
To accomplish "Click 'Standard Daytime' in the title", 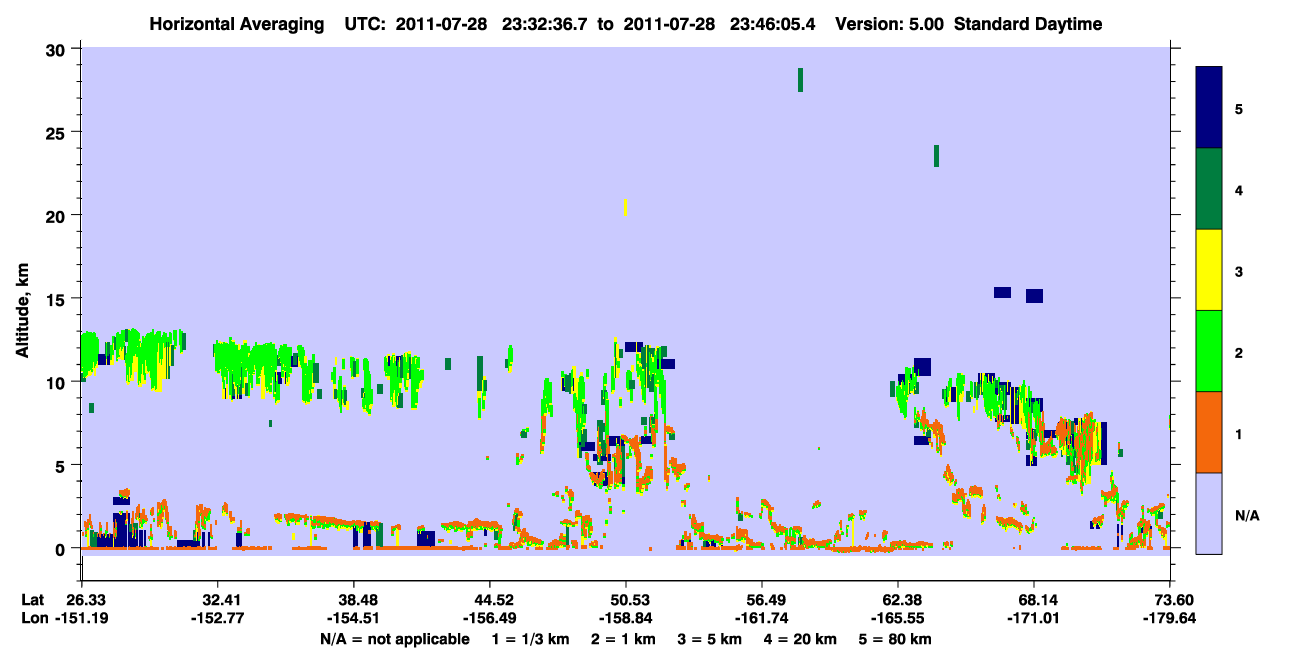I will click(x=1027, y=24).
